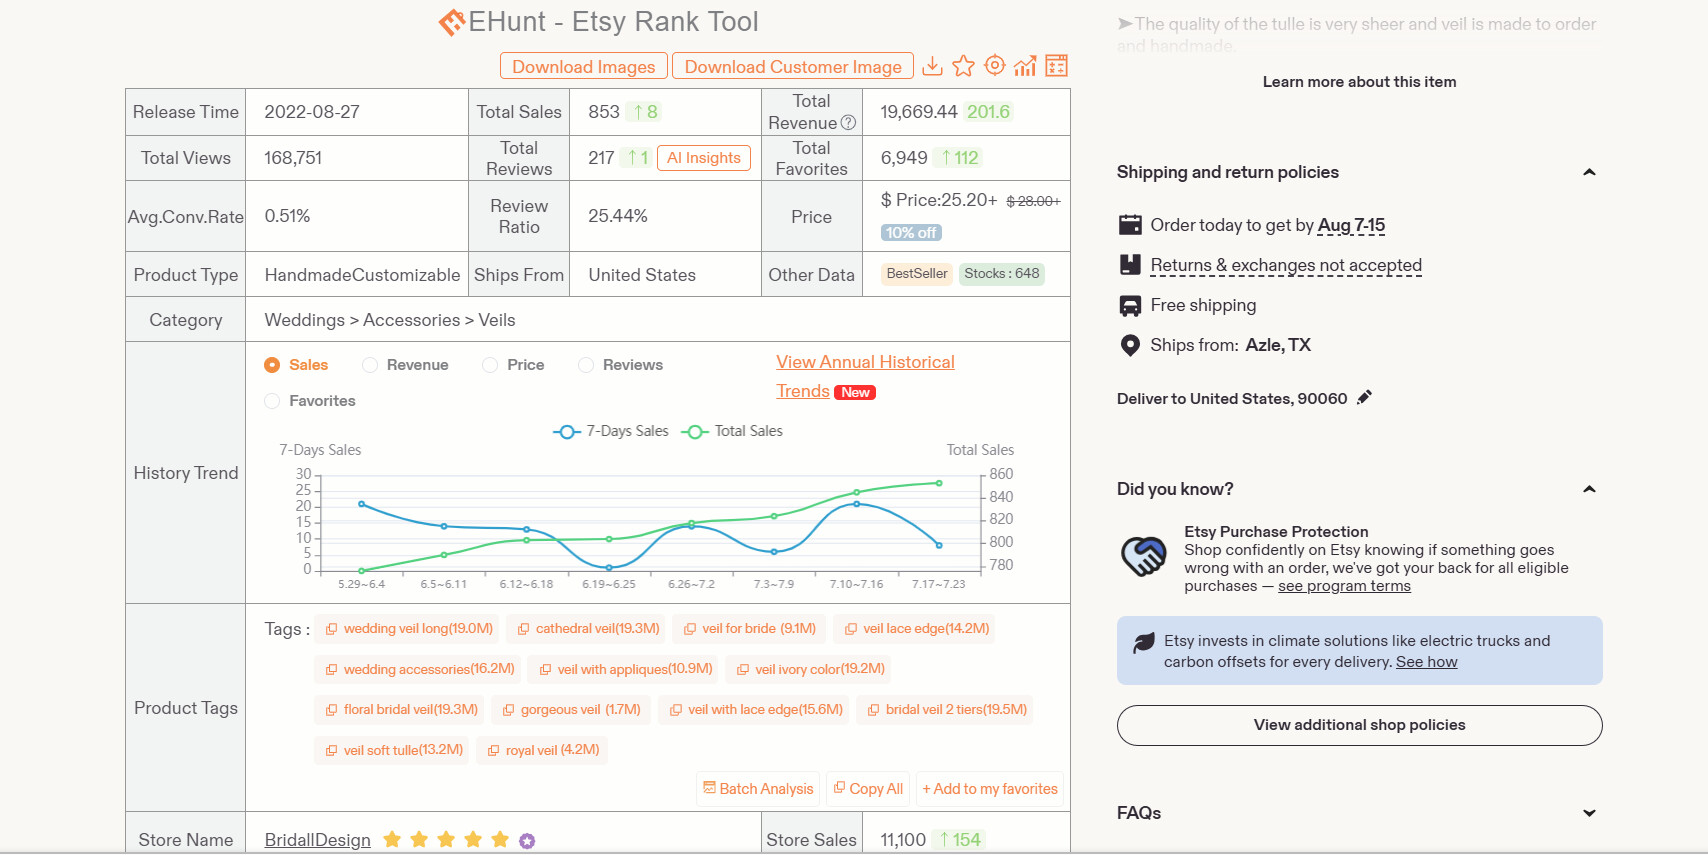Toggle the 7-Days Sales legend series
This screenshot has height=855, width=1708.
[611, 431]
